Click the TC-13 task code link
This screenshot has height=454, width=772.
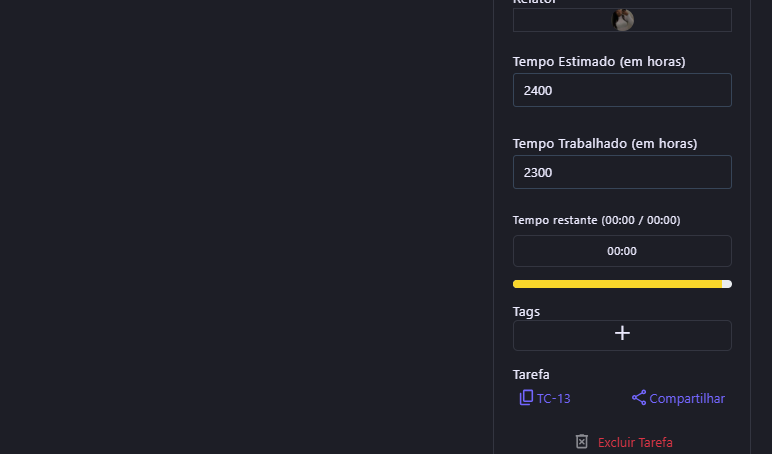(x=553, y=399)
